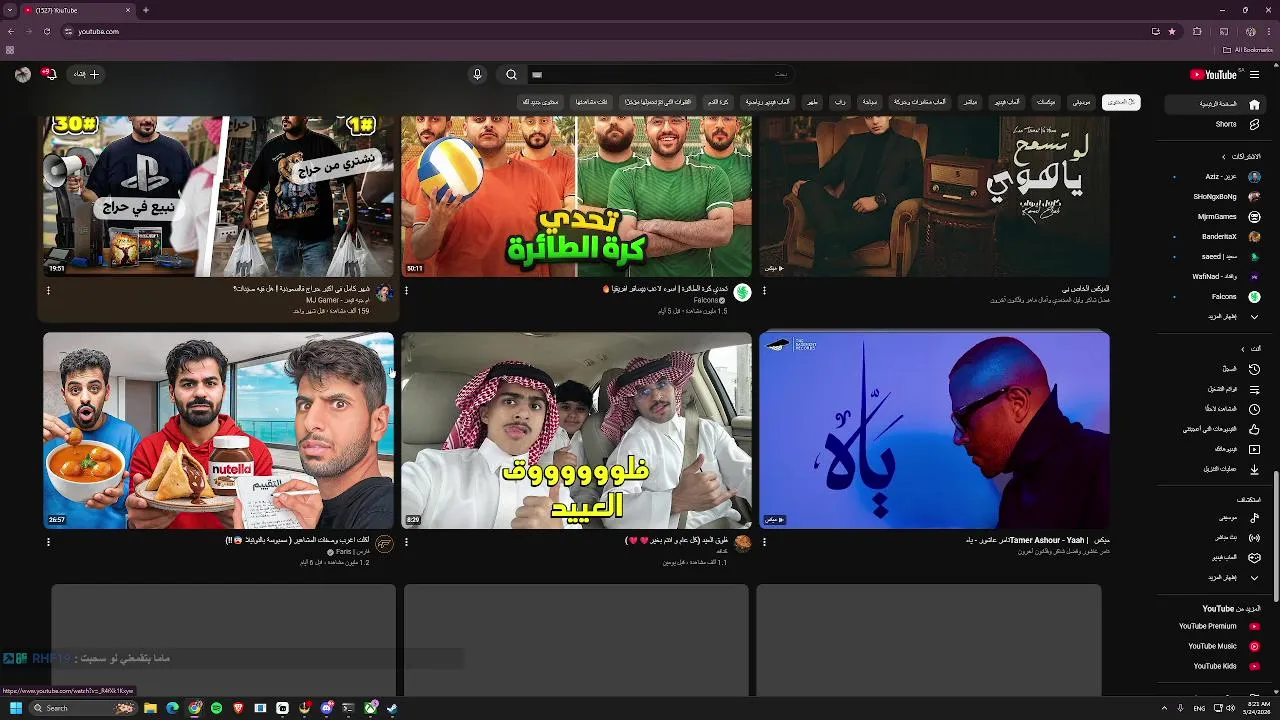Open Live broadcast in Explore section
The height and width of the screenshot is (720, 1280).
1236,537
